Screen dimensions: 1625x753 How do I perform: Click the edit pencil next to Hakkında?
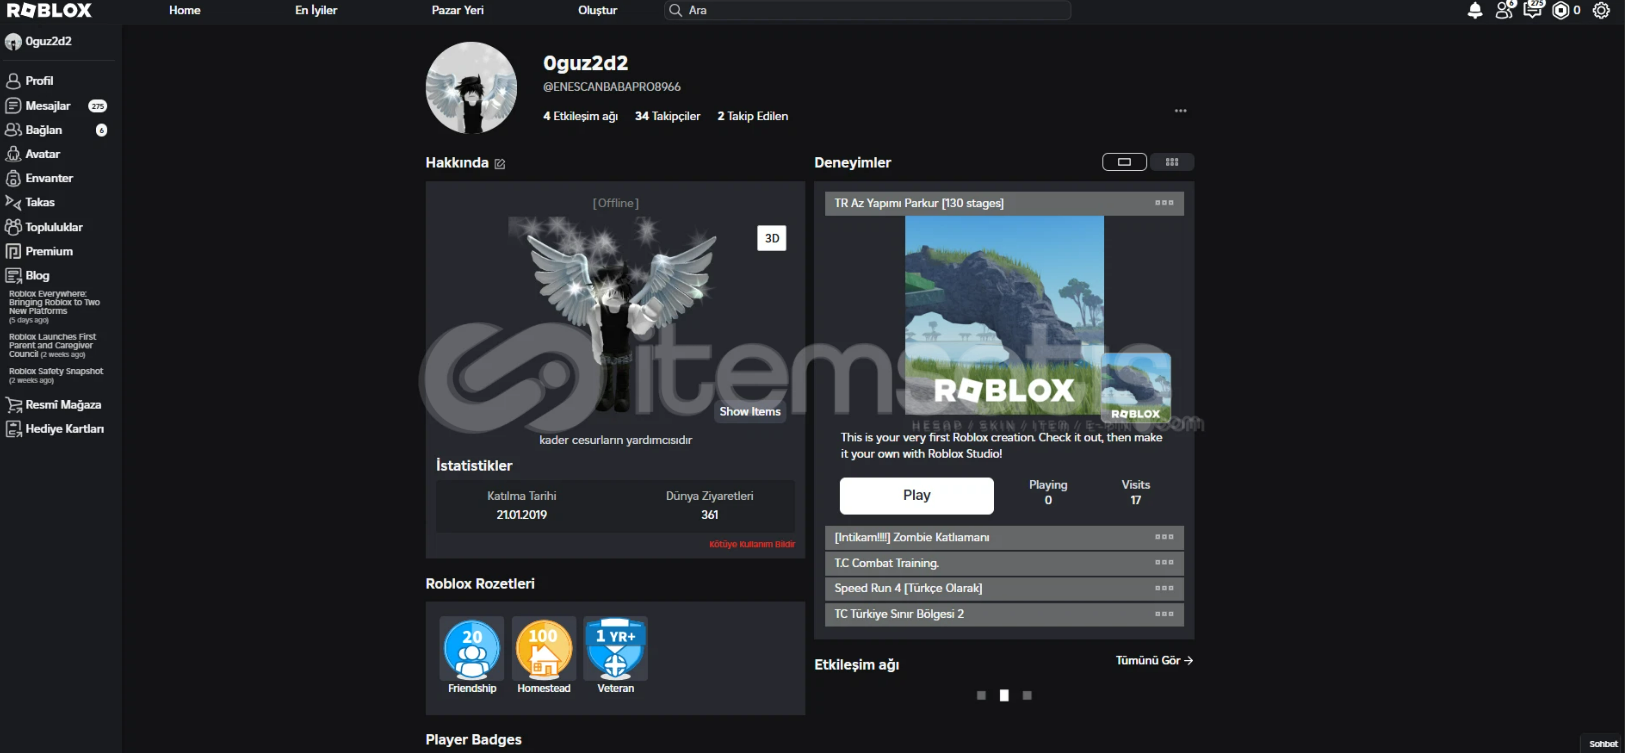coord(500,164)
